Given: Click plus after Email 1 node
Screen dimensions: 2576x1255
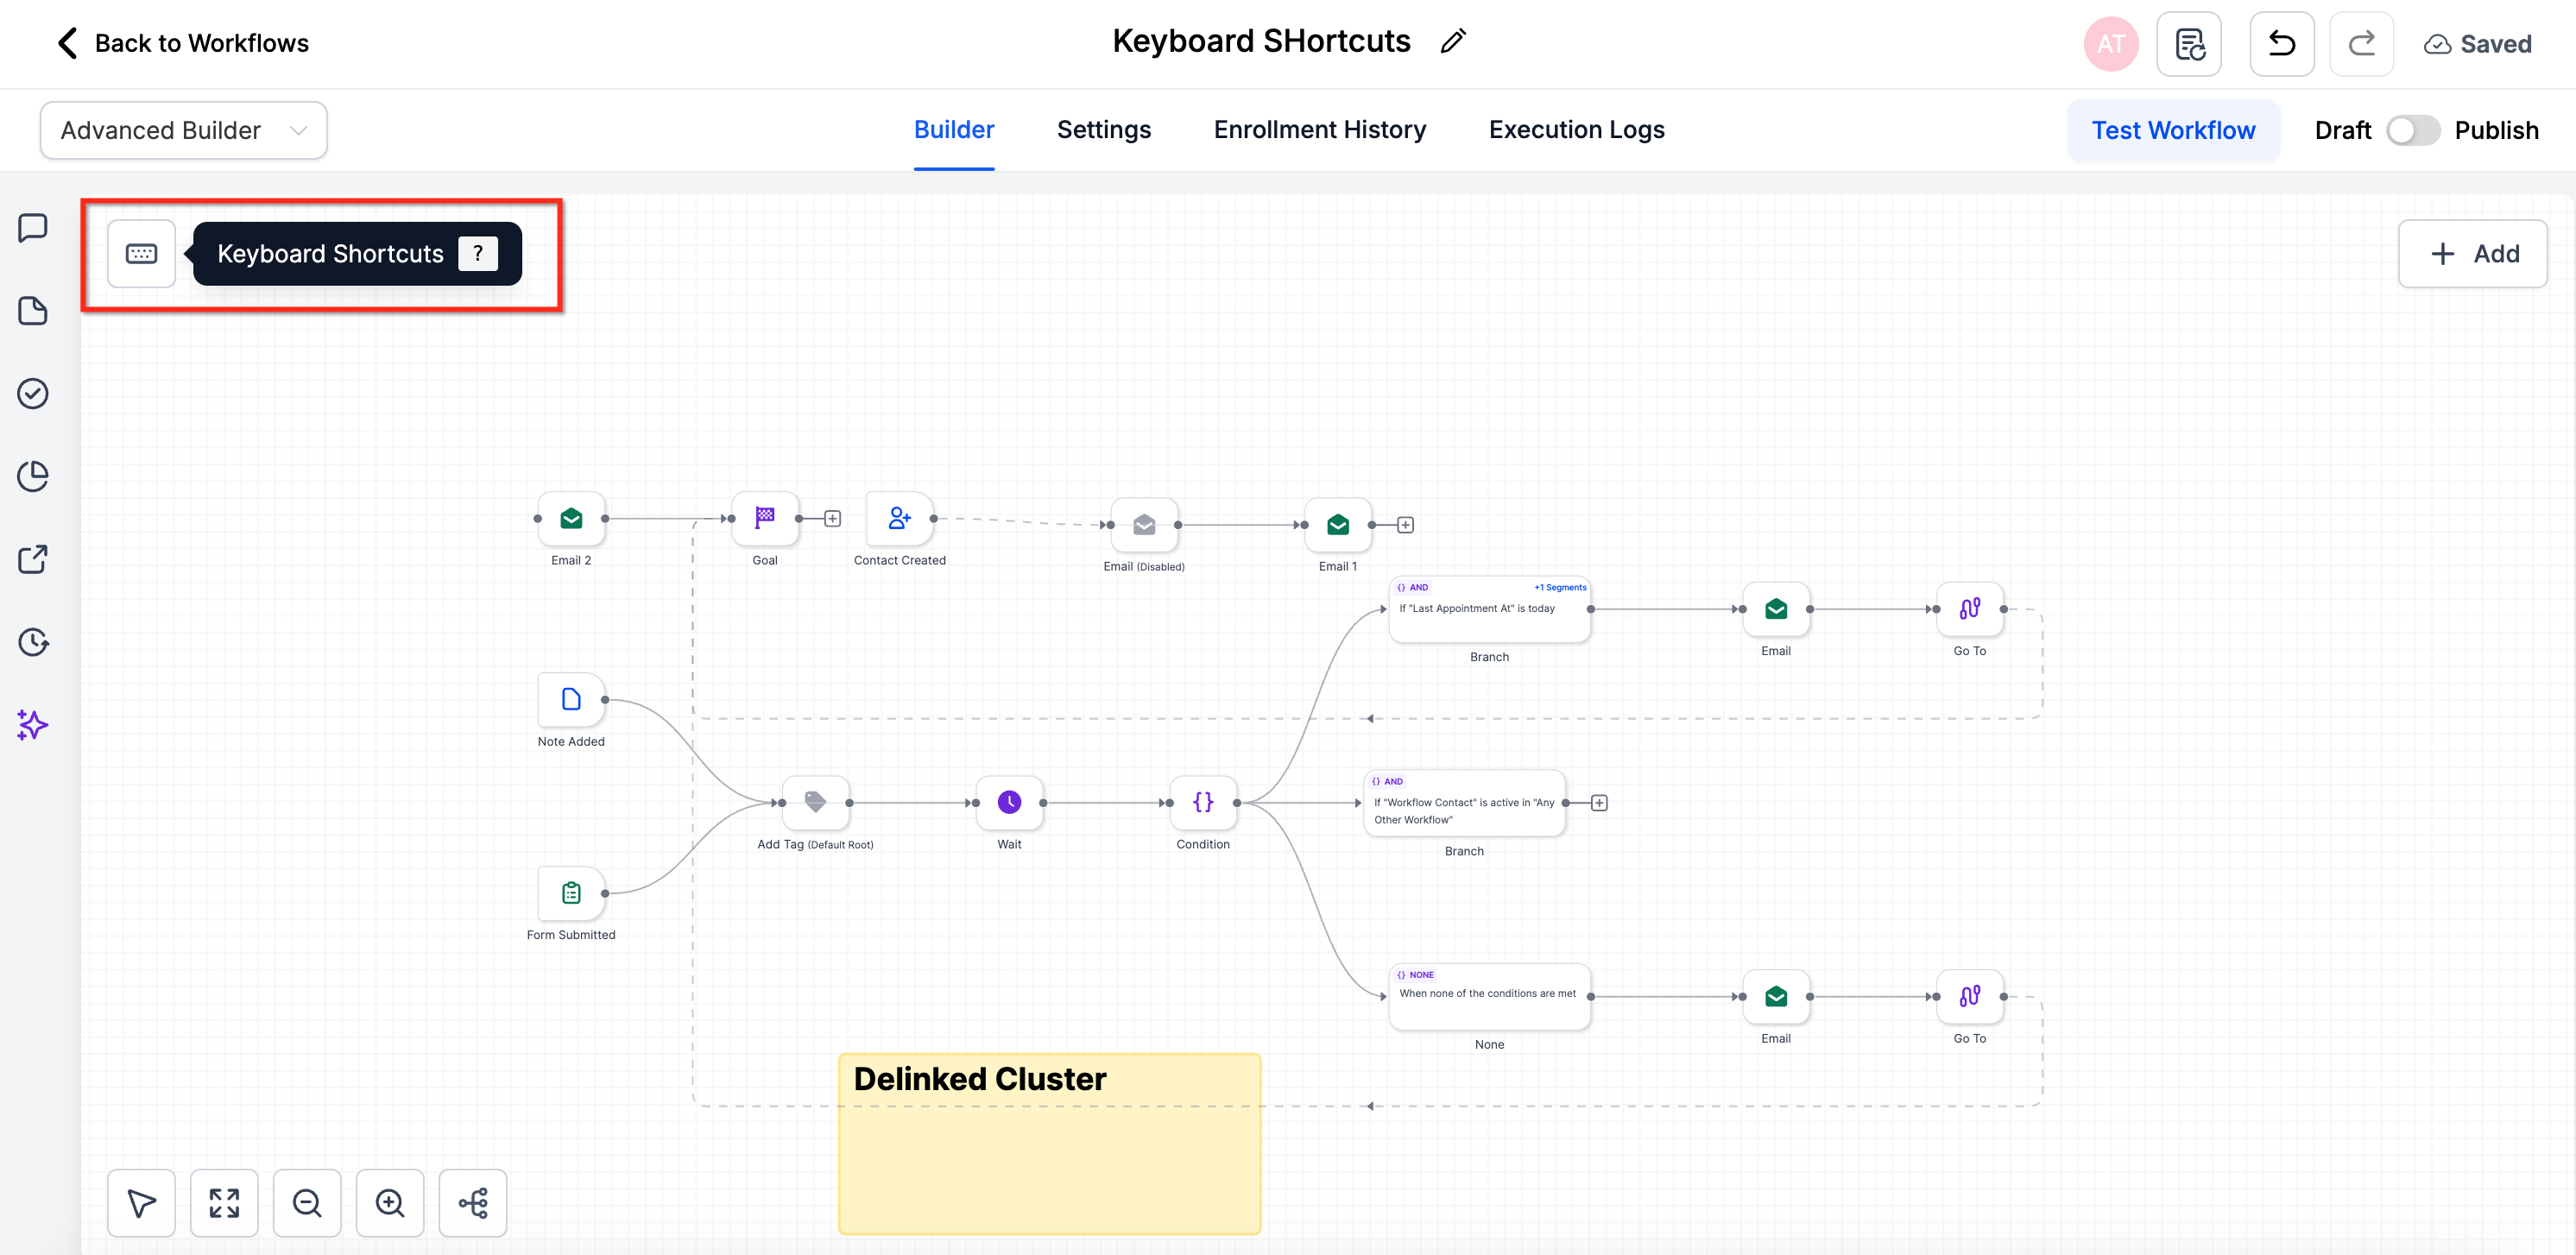Looking at the screenshot, I should pos(1405,525).
